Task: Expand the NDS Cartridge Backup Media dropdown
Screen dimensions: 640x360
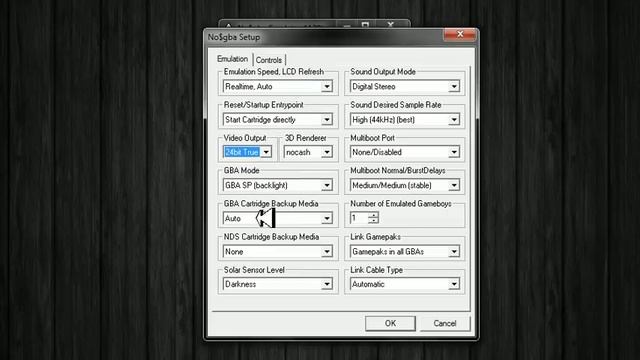Action: 327,251
